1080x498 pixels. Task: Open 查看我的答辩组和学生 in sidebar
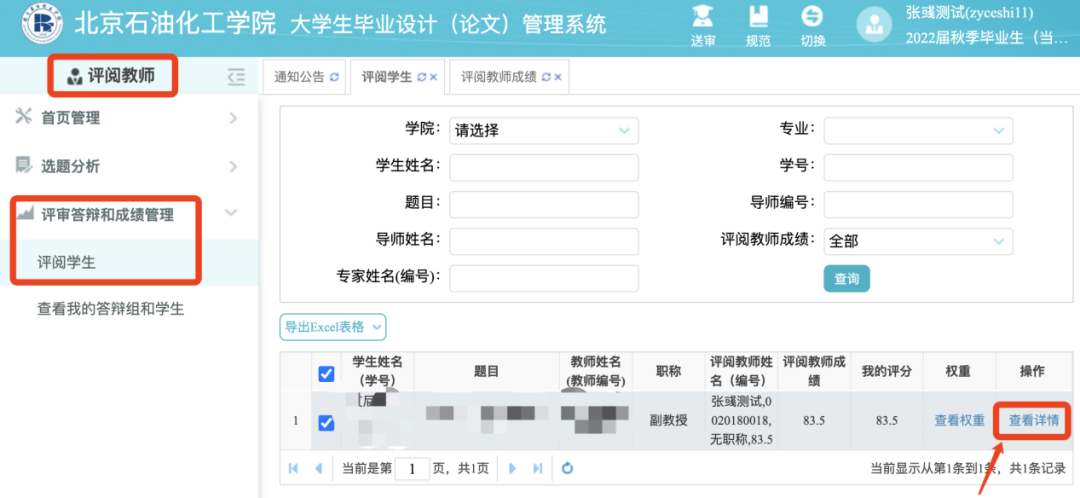(110, 309)
